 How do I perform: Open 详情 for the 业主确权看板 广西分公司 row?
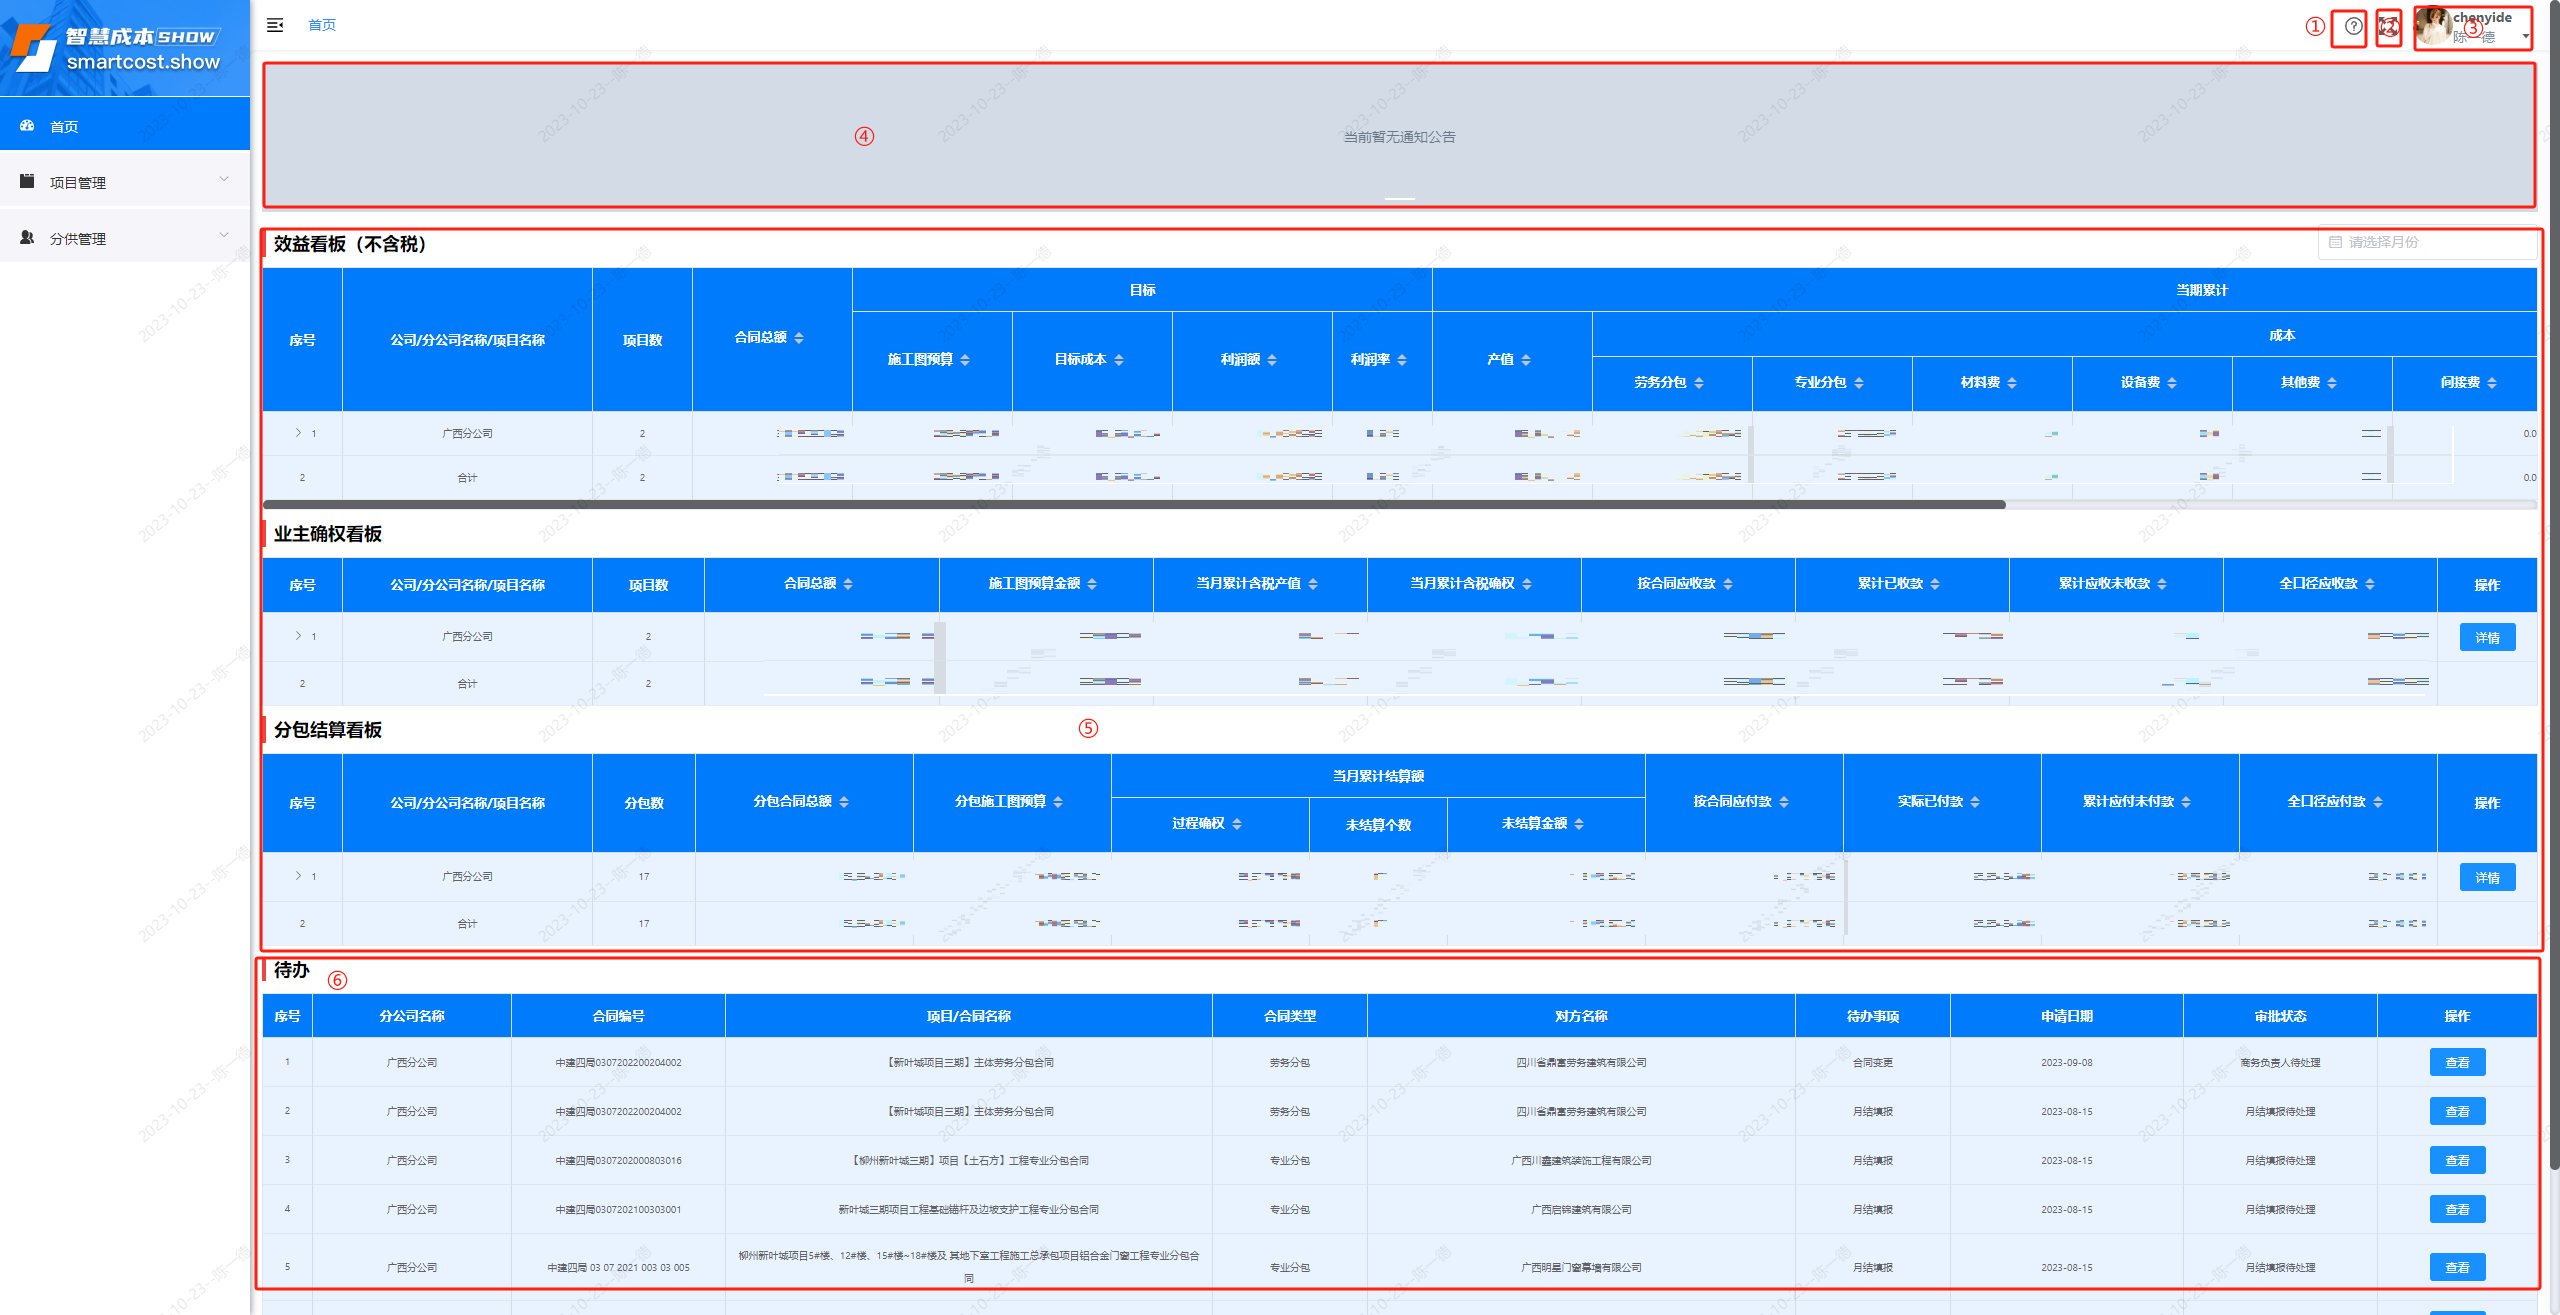tap(2486, 637)
